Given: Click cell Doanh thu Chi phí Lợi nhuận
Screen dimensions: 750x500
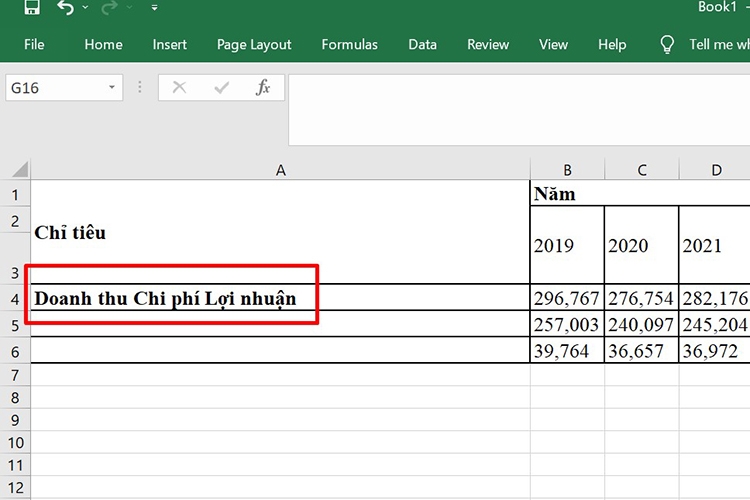Looking at the screenshot, I should (280, 298).
